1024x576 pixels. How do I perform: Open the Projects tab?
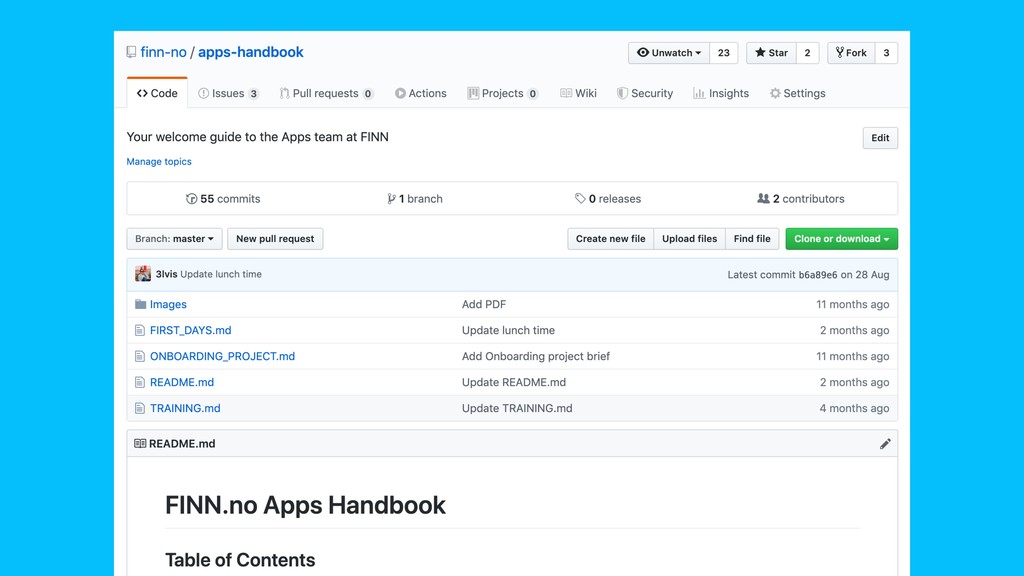502,93
